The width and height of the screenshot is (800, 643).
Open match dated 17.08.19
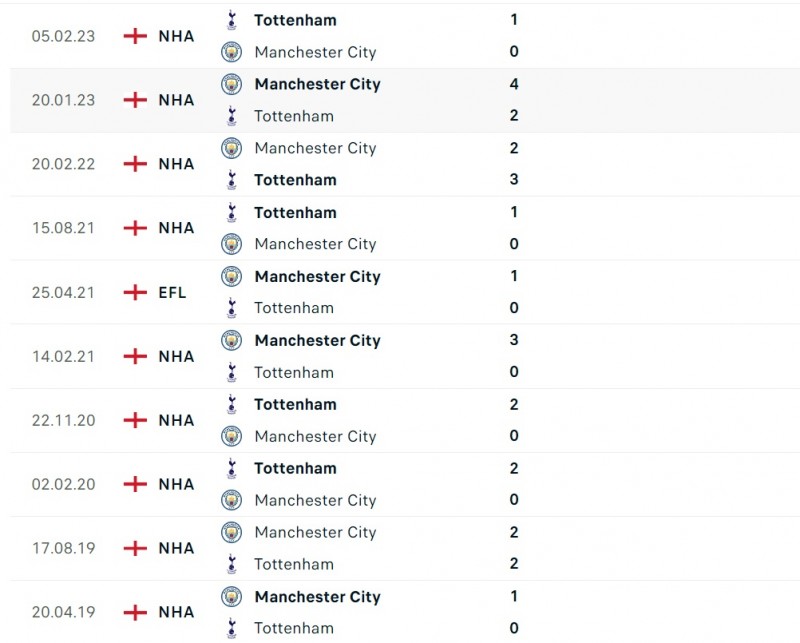pos(63,548)
